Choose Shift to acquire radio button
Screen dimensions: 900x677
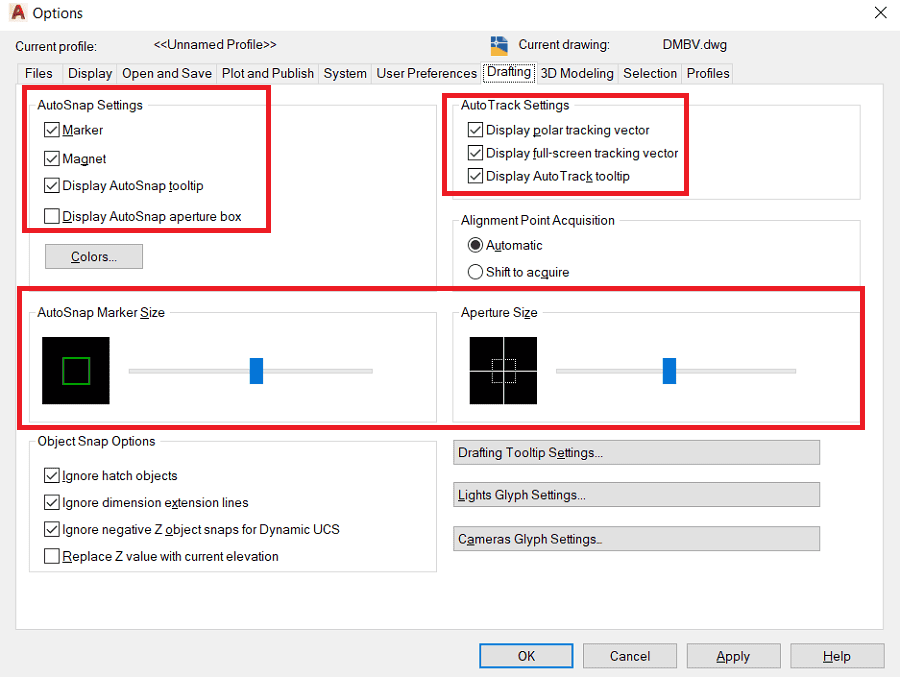pos(475,272)
